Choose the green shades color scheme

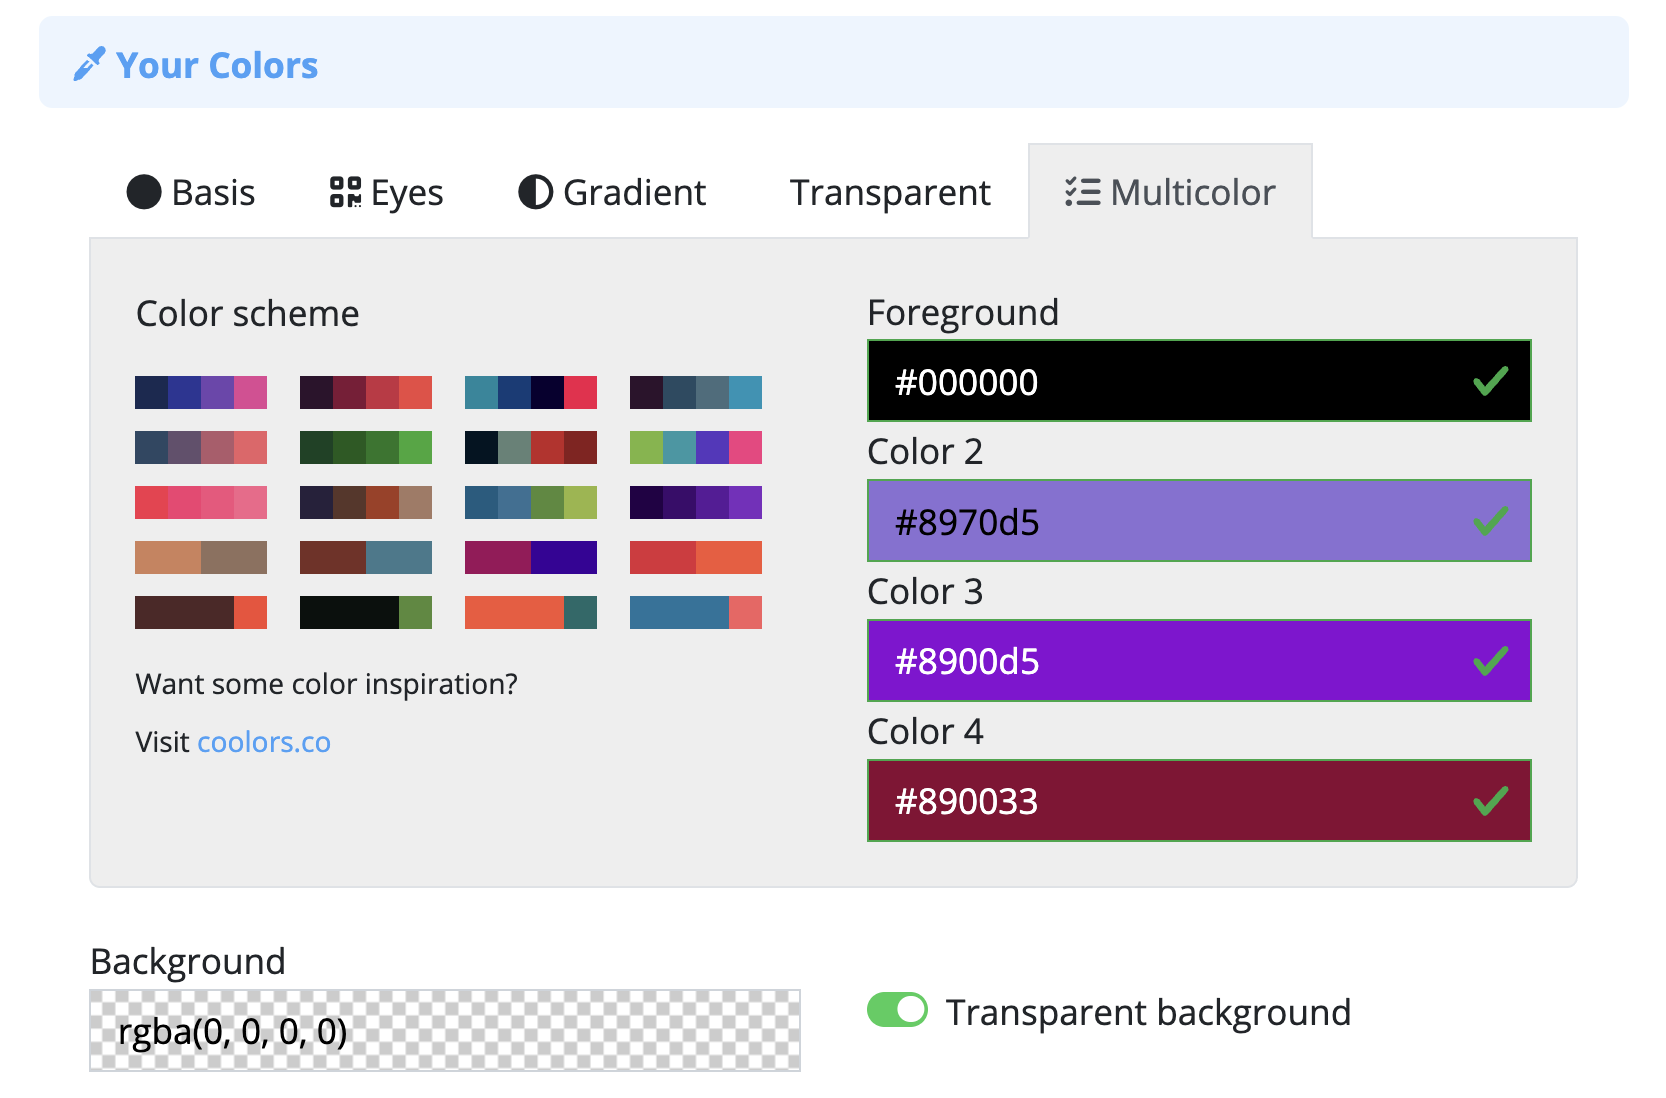pyautogui.click(x=366, y=447)
